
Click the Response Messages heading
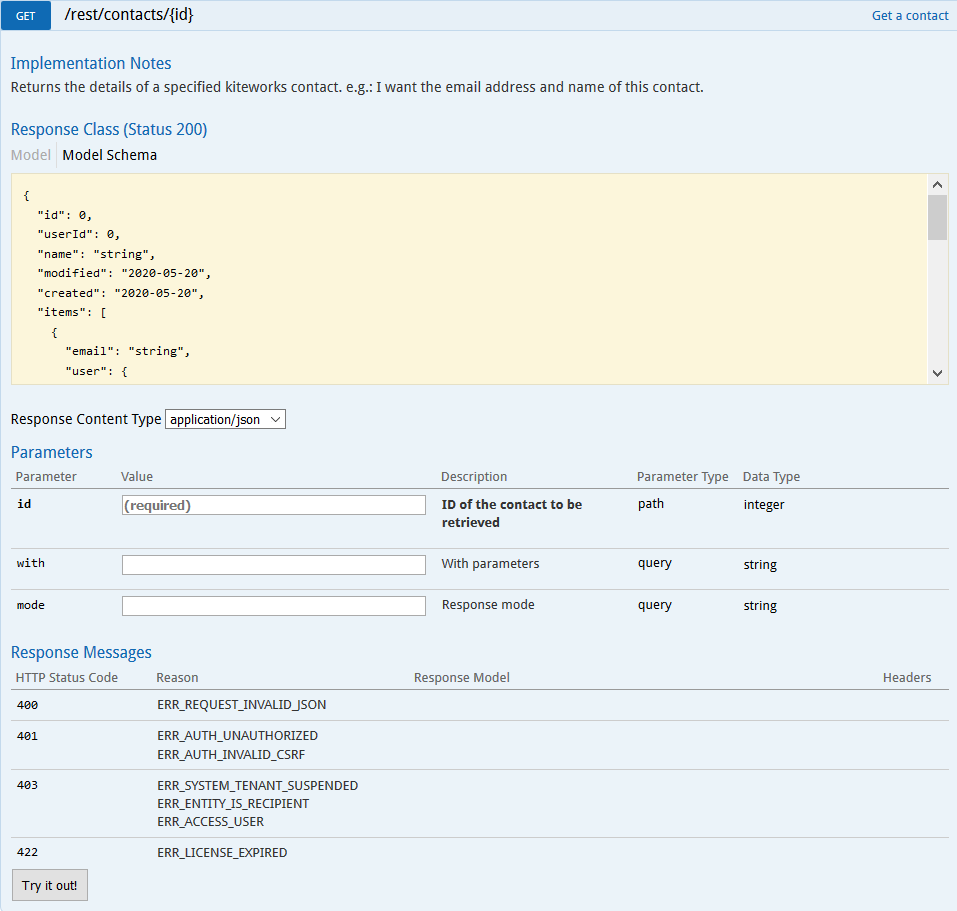pos(81,652)
